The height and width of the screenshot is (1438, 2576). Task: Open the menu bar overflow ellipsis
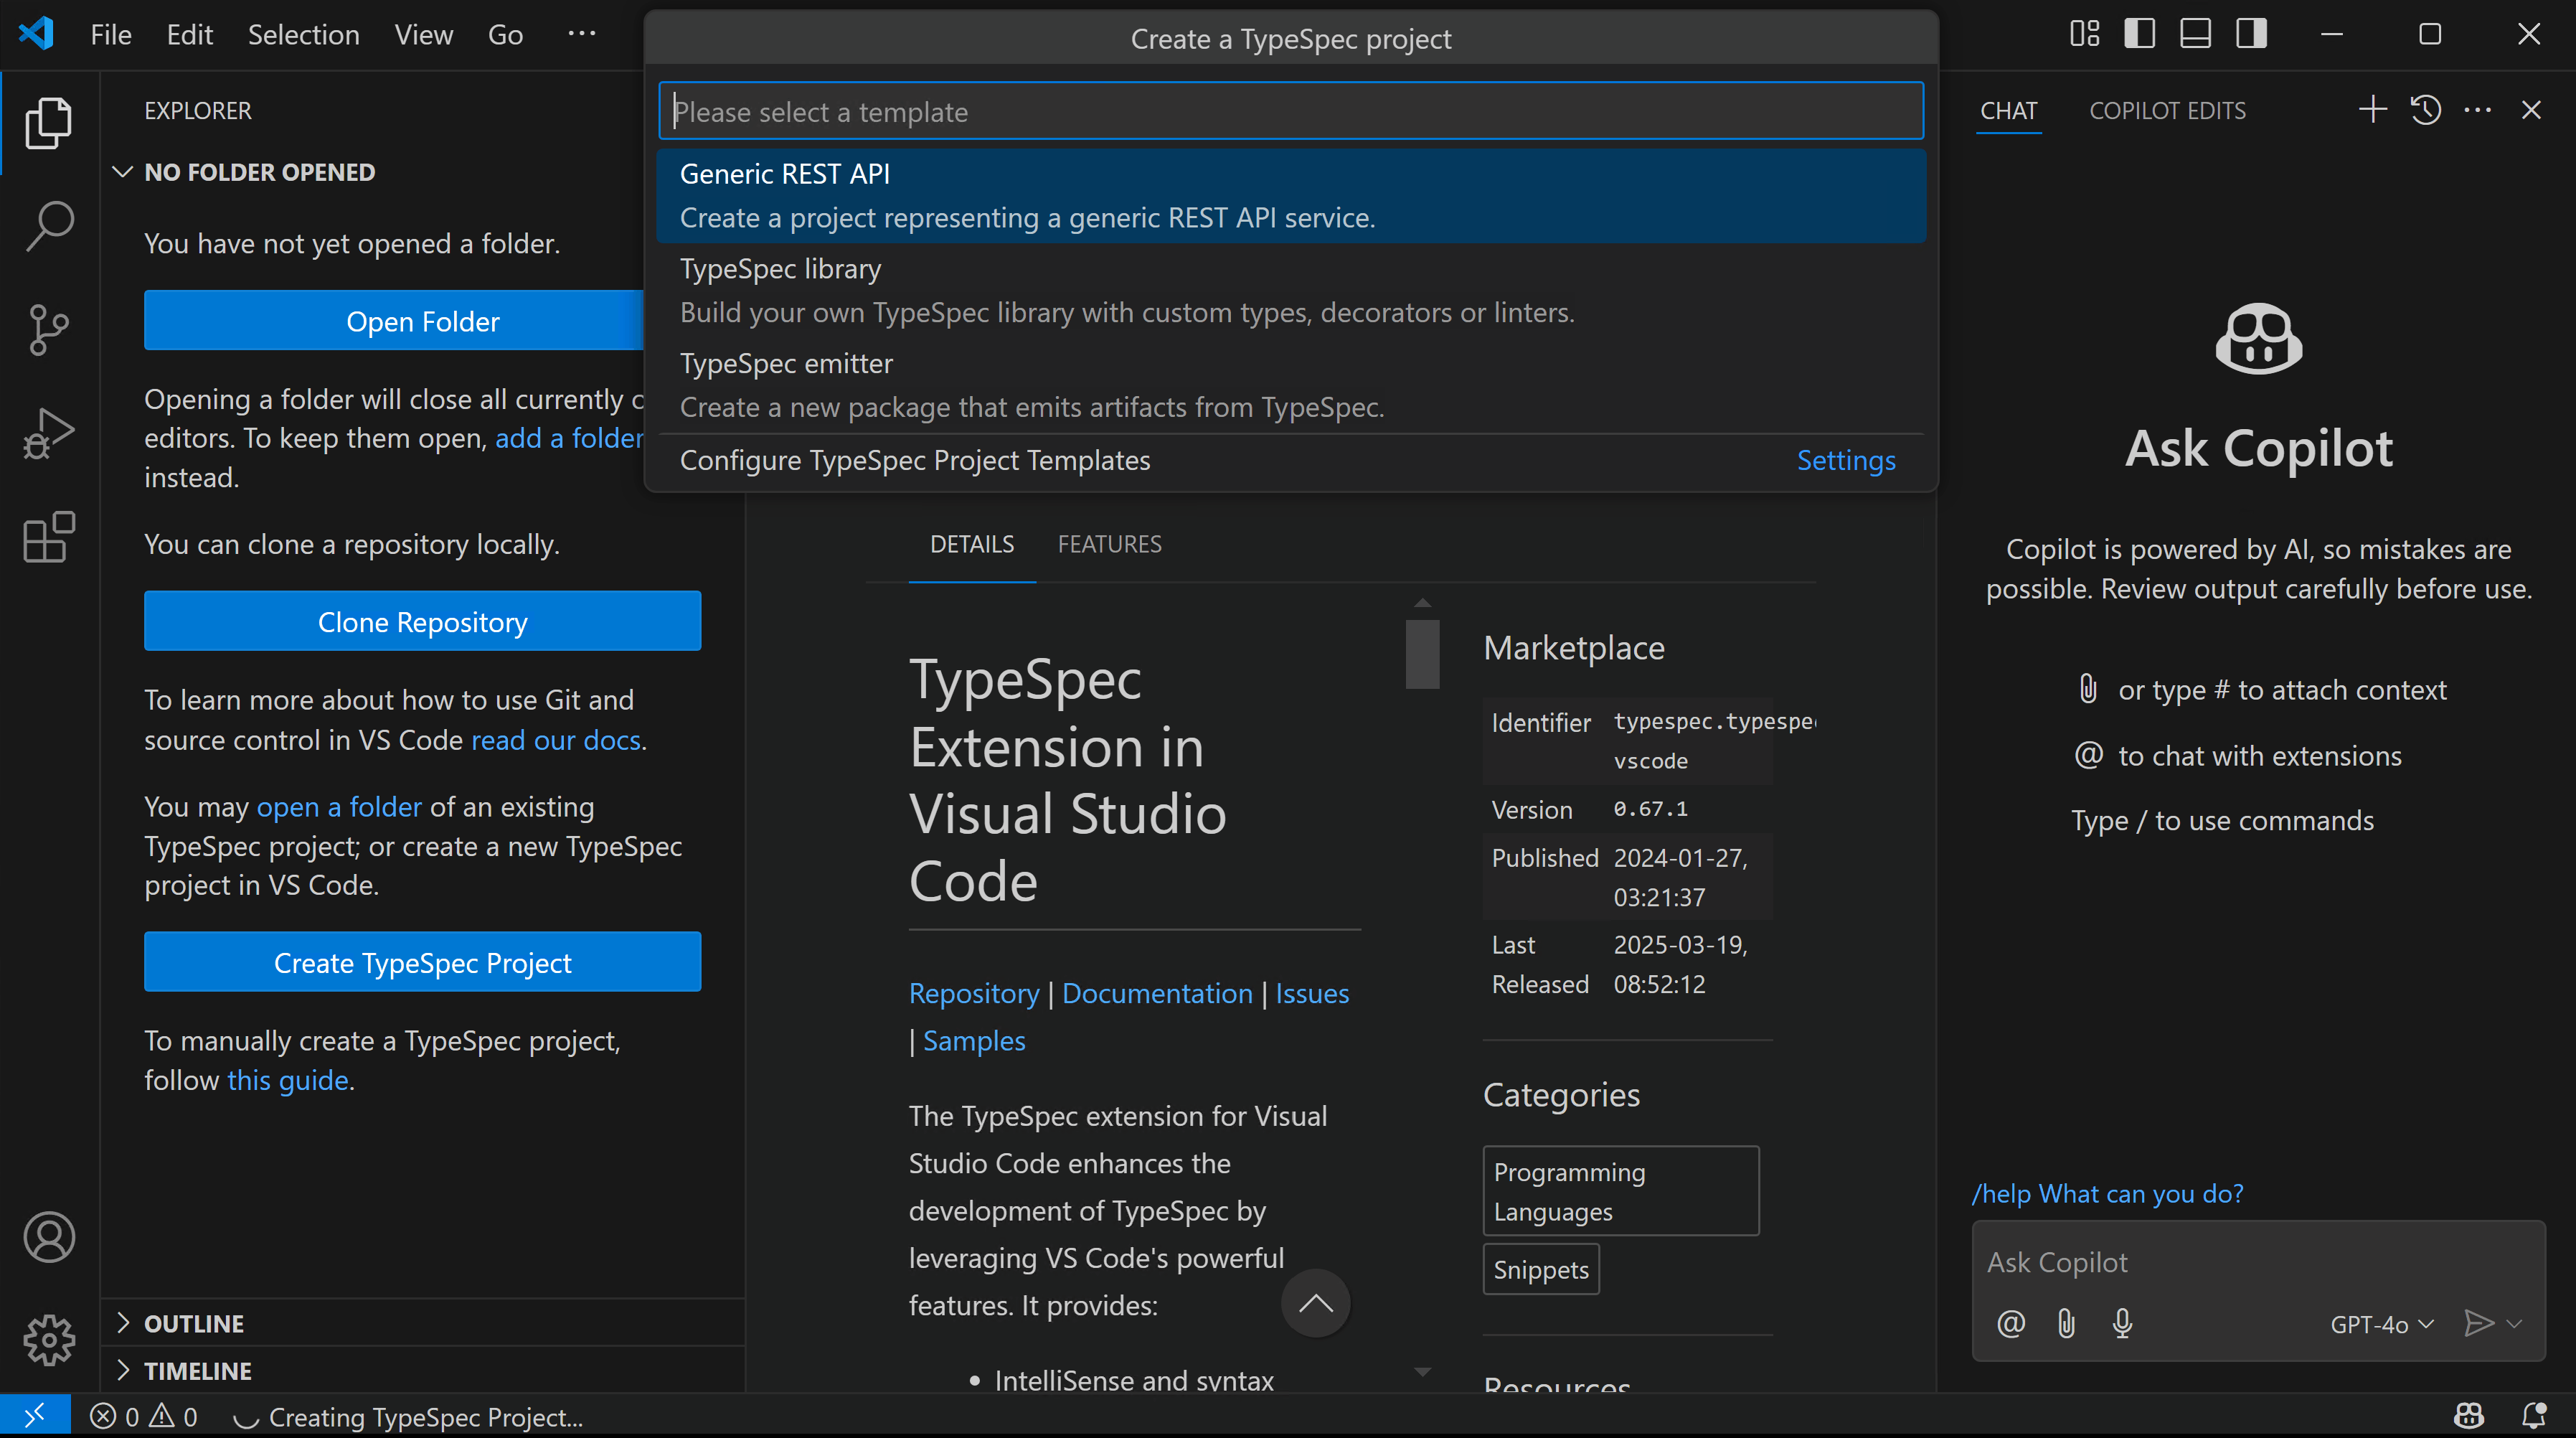pos(581,34)
